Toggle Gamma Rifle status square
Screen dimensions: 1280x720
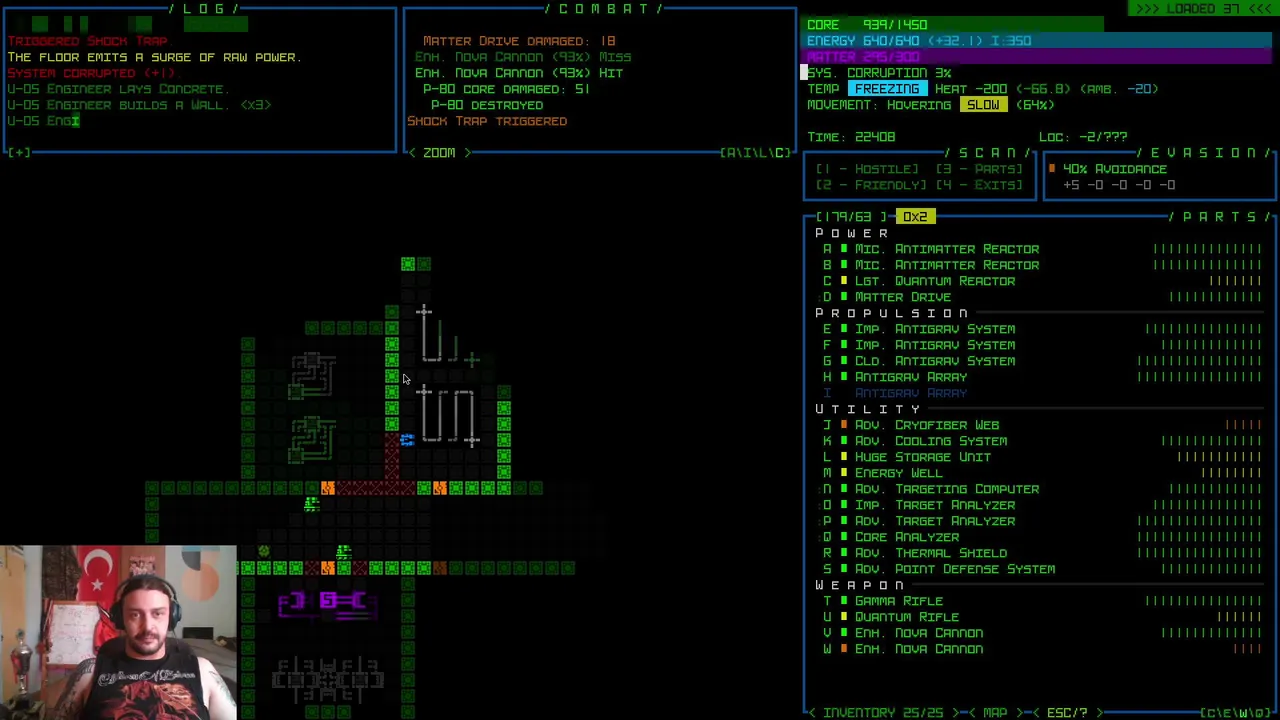844,601
